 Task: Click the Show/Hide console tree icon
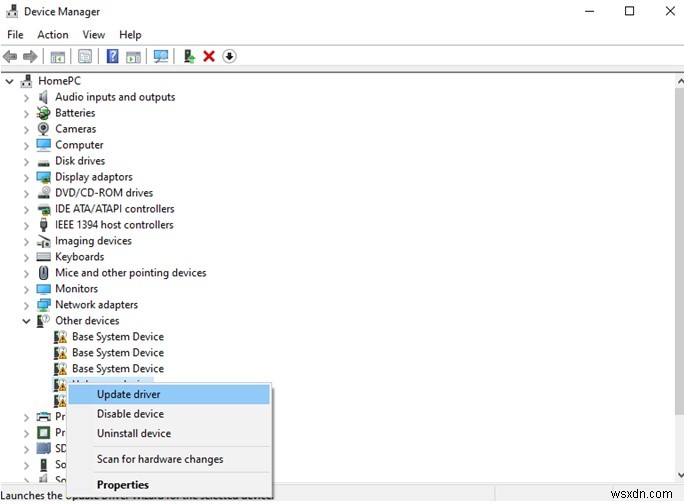coord(58,57)
